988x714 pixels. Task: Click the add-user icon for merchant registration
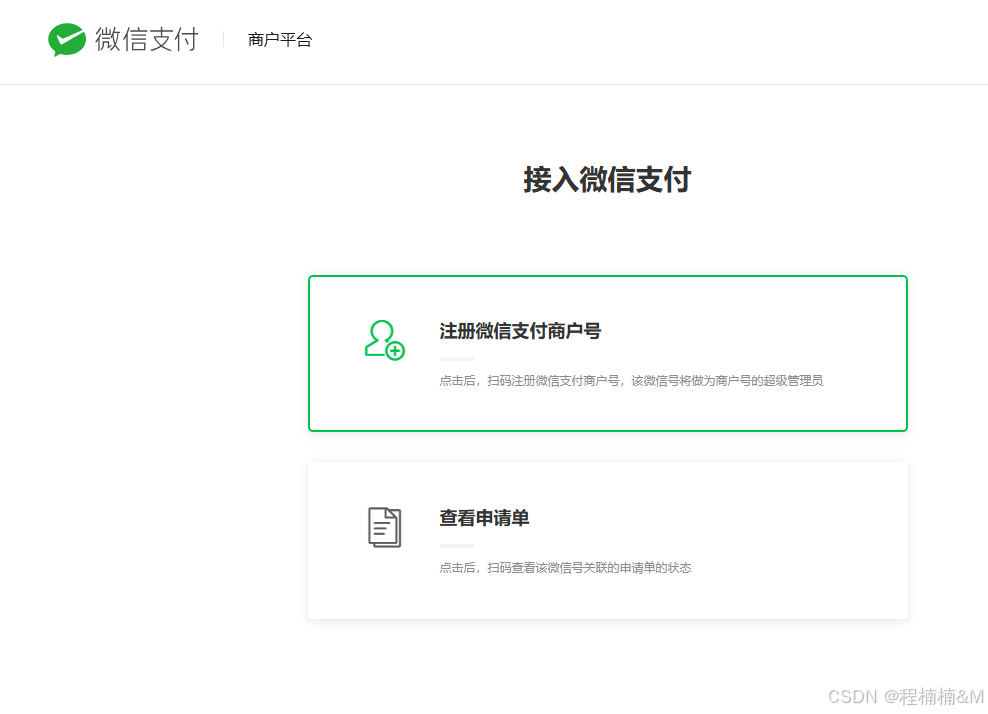384,340
